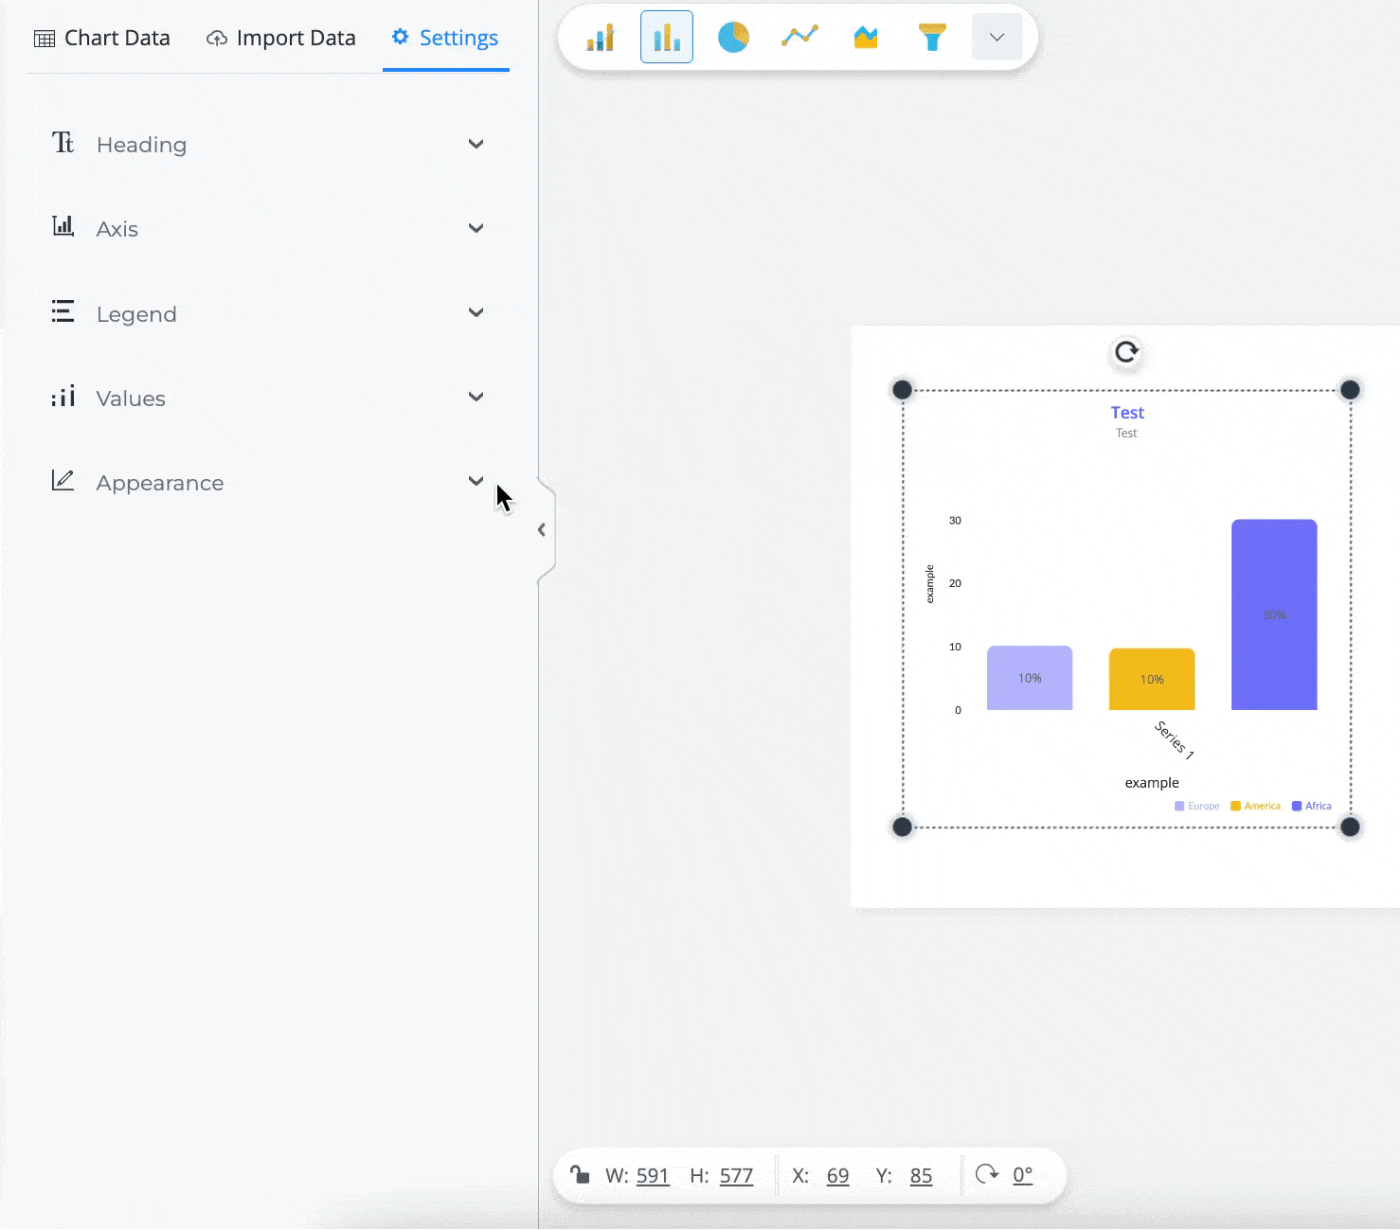Click the W width value field

pyautogui.click(x=653, y=1175)
